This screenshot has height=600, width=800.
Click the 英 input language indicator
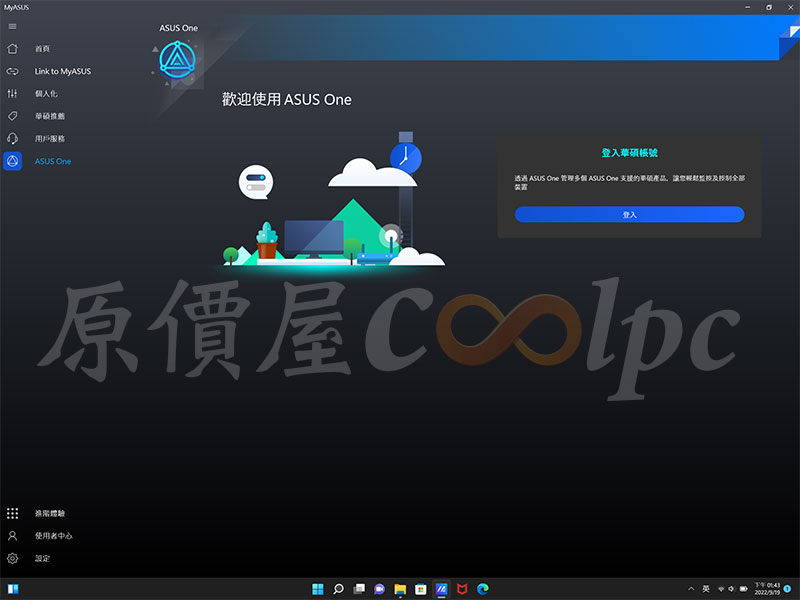click(x=706, y=589)
